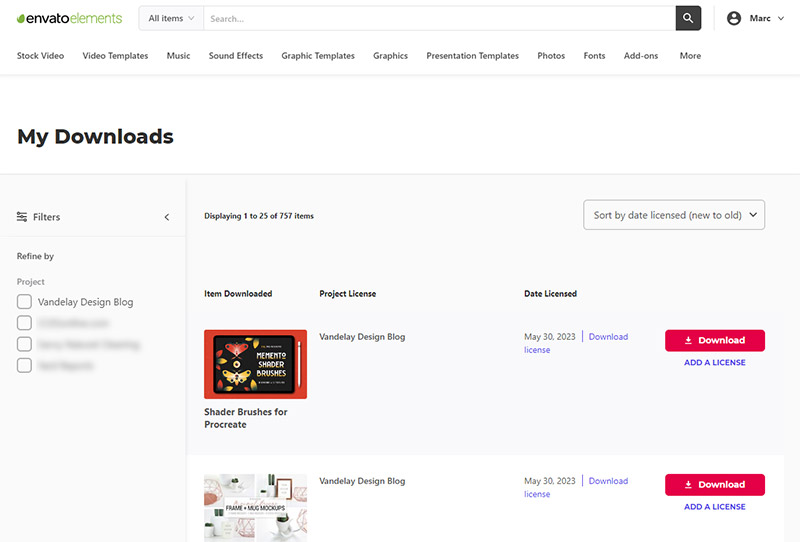The height and width of the screenshot is (542, 800).
Task: Collapse the Filters sidebar with the chevron
Action: point(167,217)
